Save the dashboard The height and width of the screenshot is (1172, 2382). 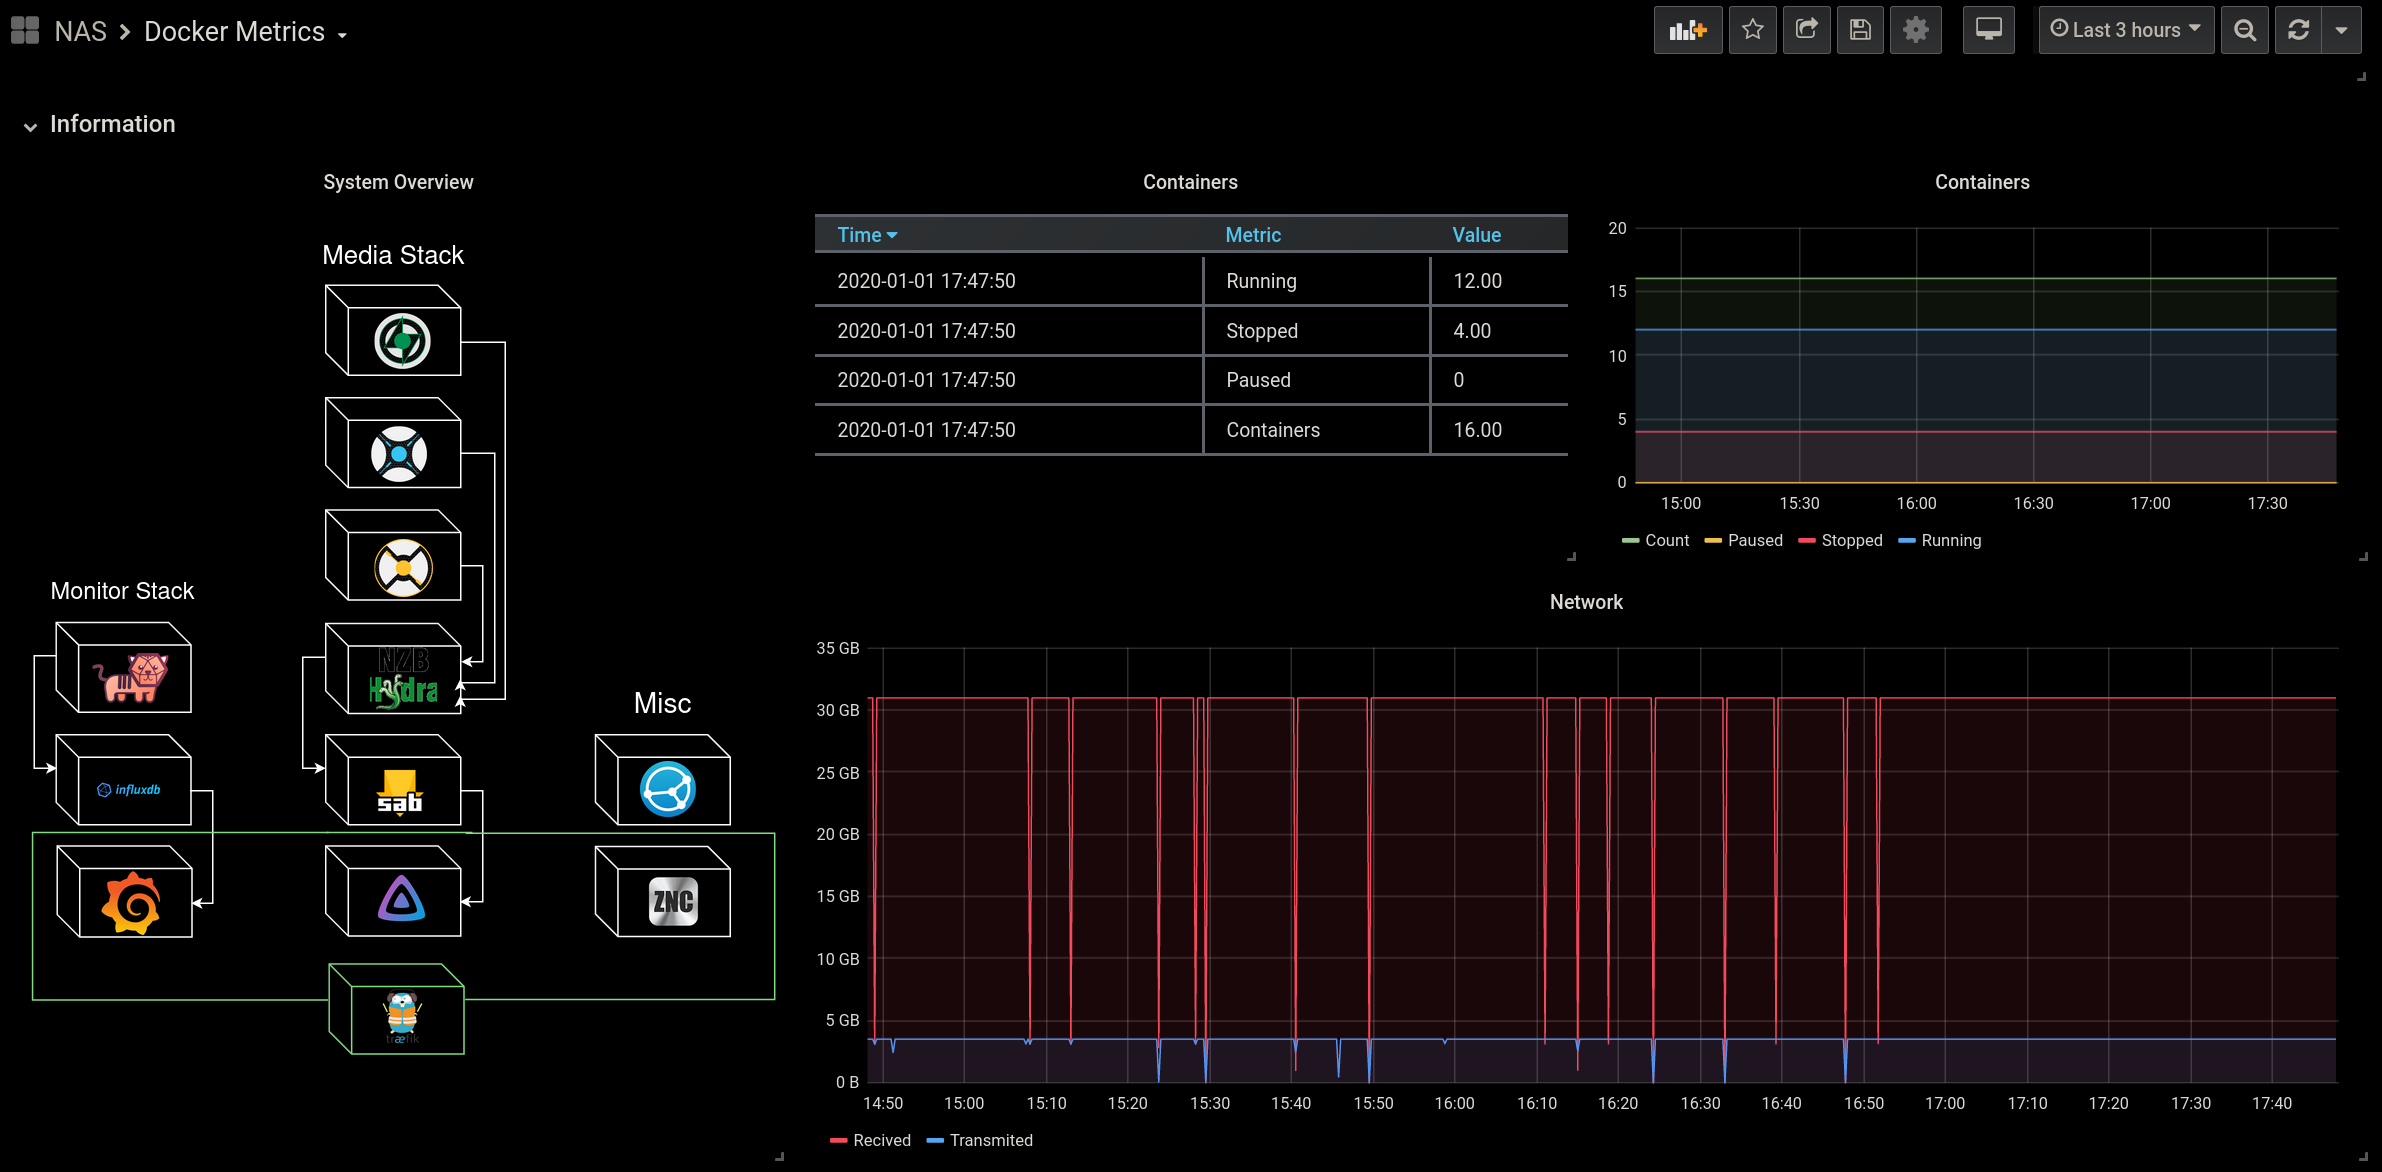1860,30
